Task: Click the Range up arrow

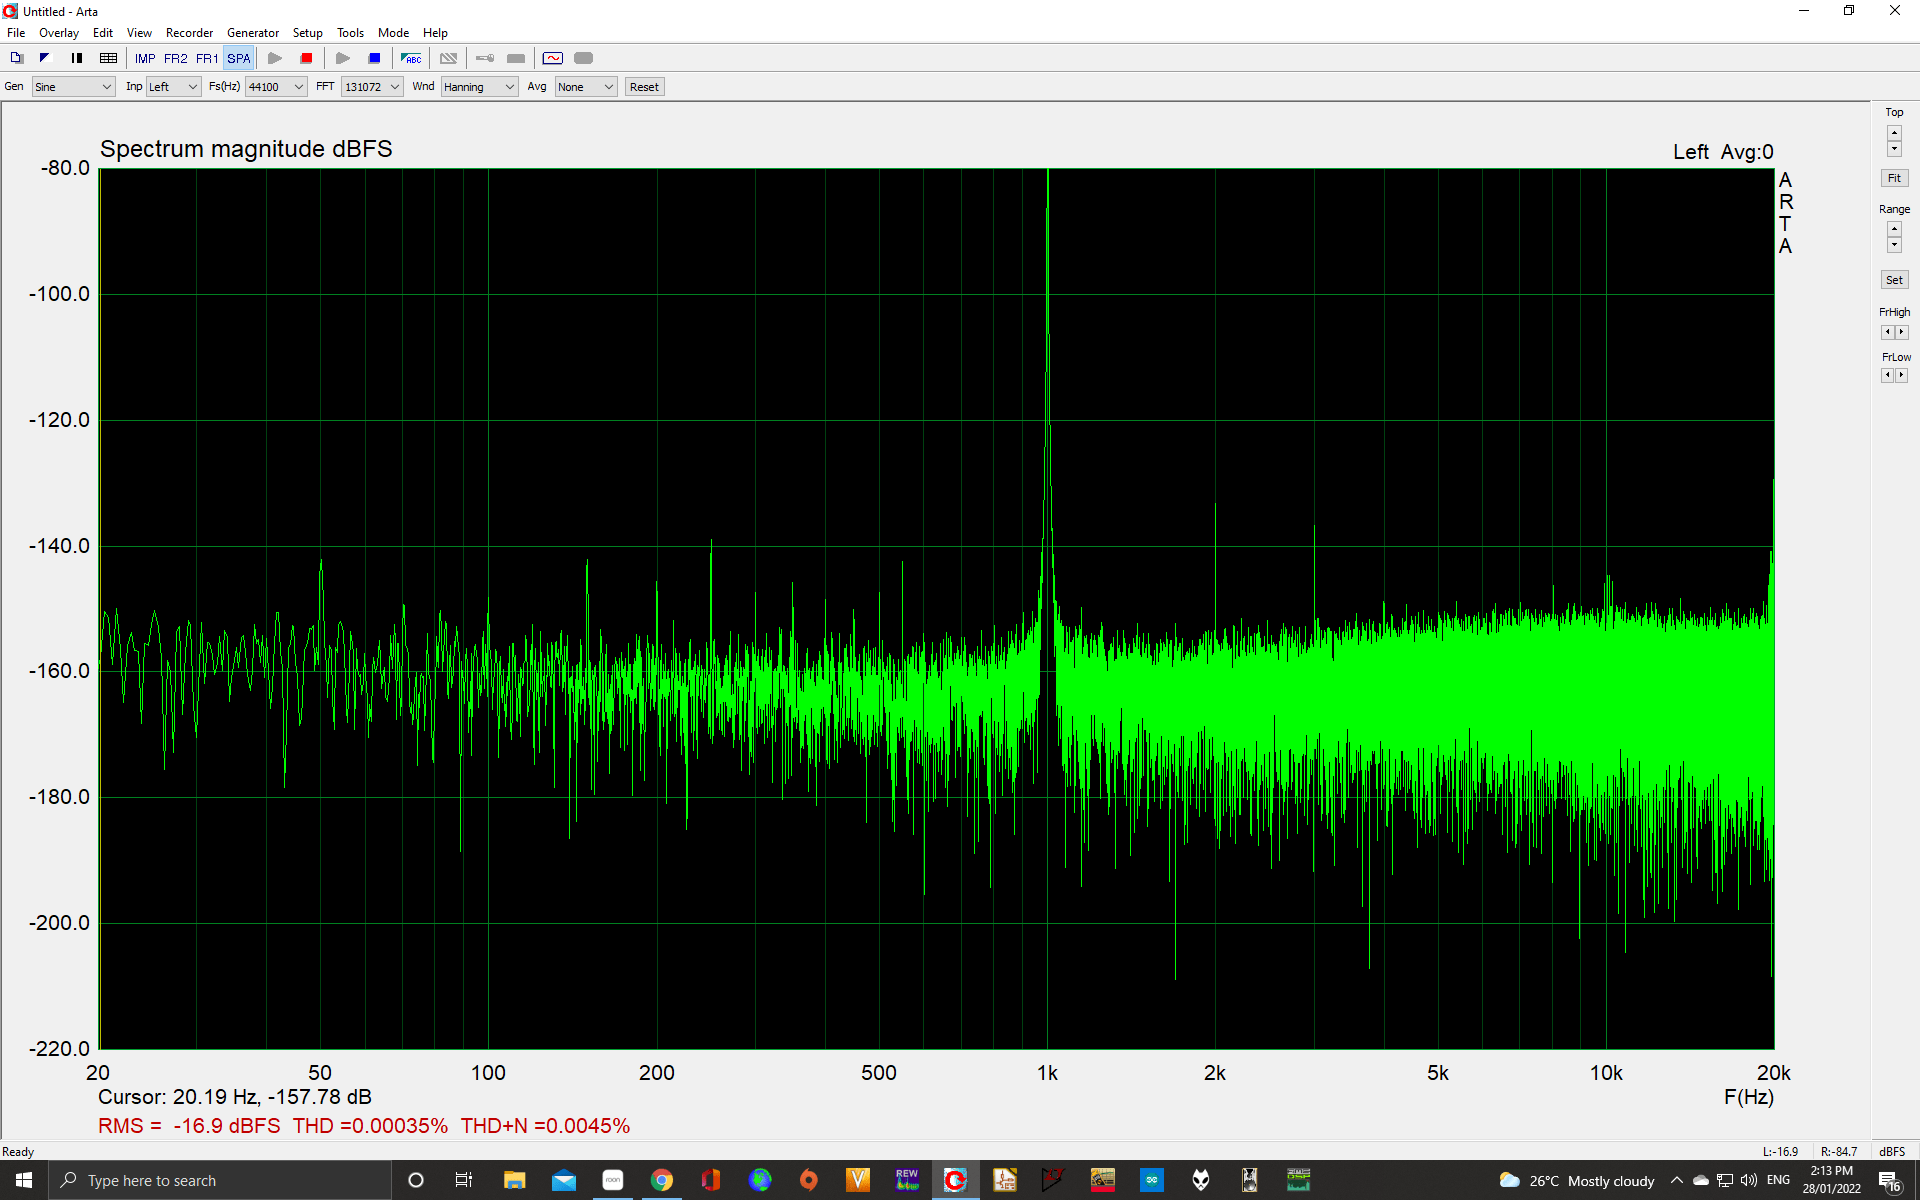Action: (x=1894, y=229)
